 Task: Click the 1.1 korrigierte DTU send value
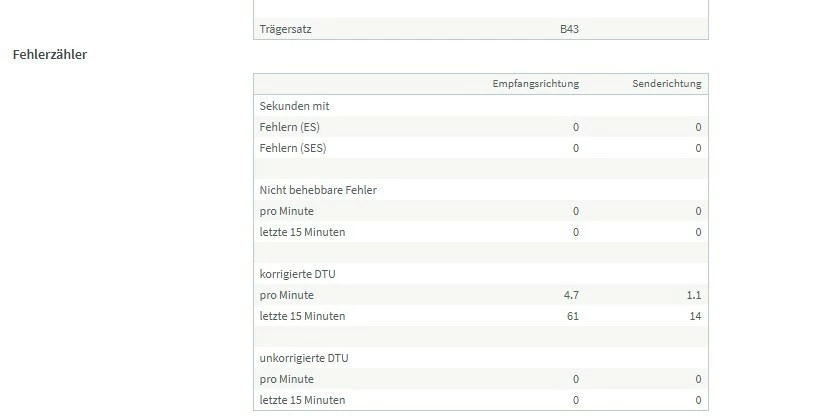694,295
